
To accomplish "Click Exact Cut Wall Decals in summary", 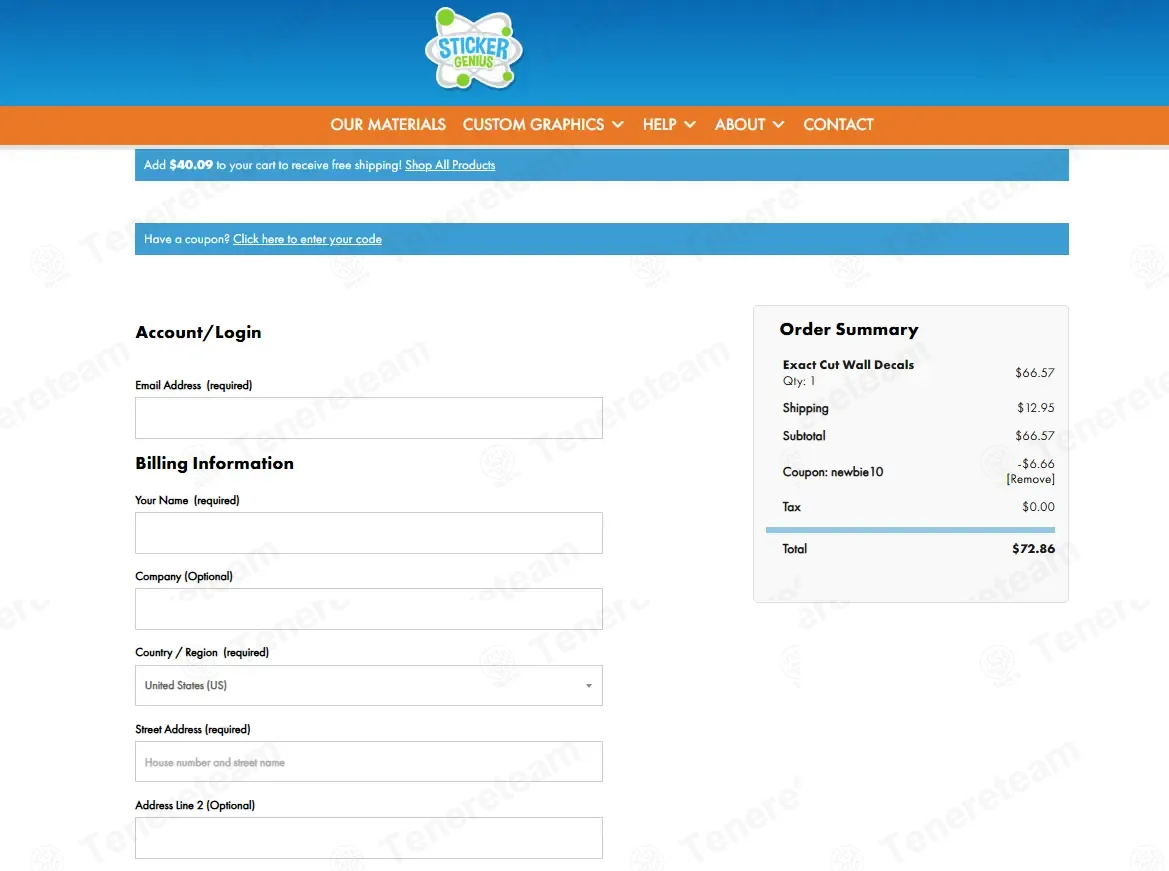I will pyautogui.click(x=848, y=365).
